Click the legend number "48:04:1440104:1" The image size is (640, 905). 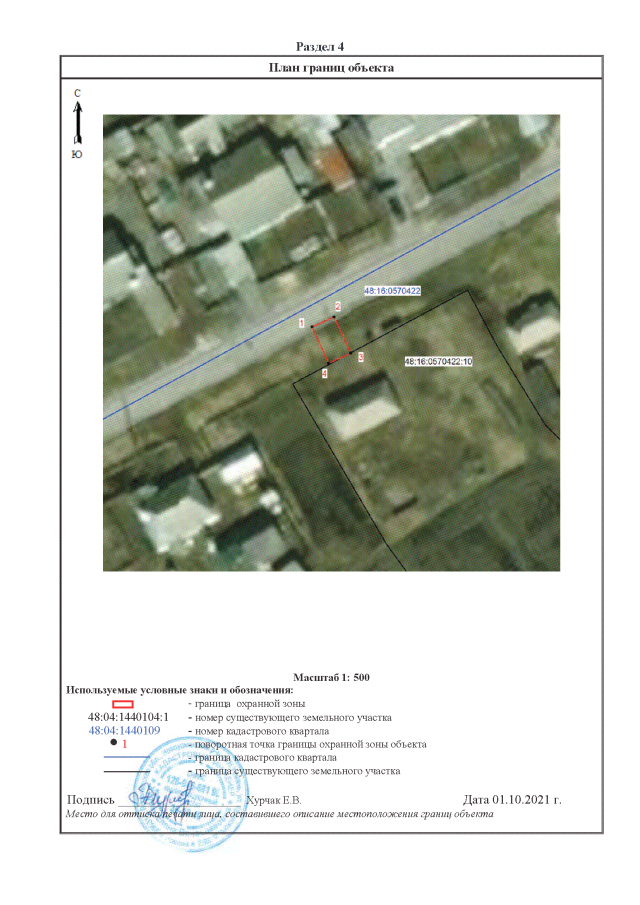click(128, 717)
